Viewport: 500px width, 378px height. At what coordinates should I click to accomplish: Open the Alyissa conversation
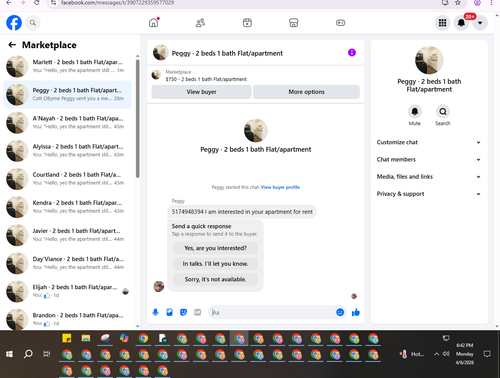pyautogui.click(x=67, y=151)
